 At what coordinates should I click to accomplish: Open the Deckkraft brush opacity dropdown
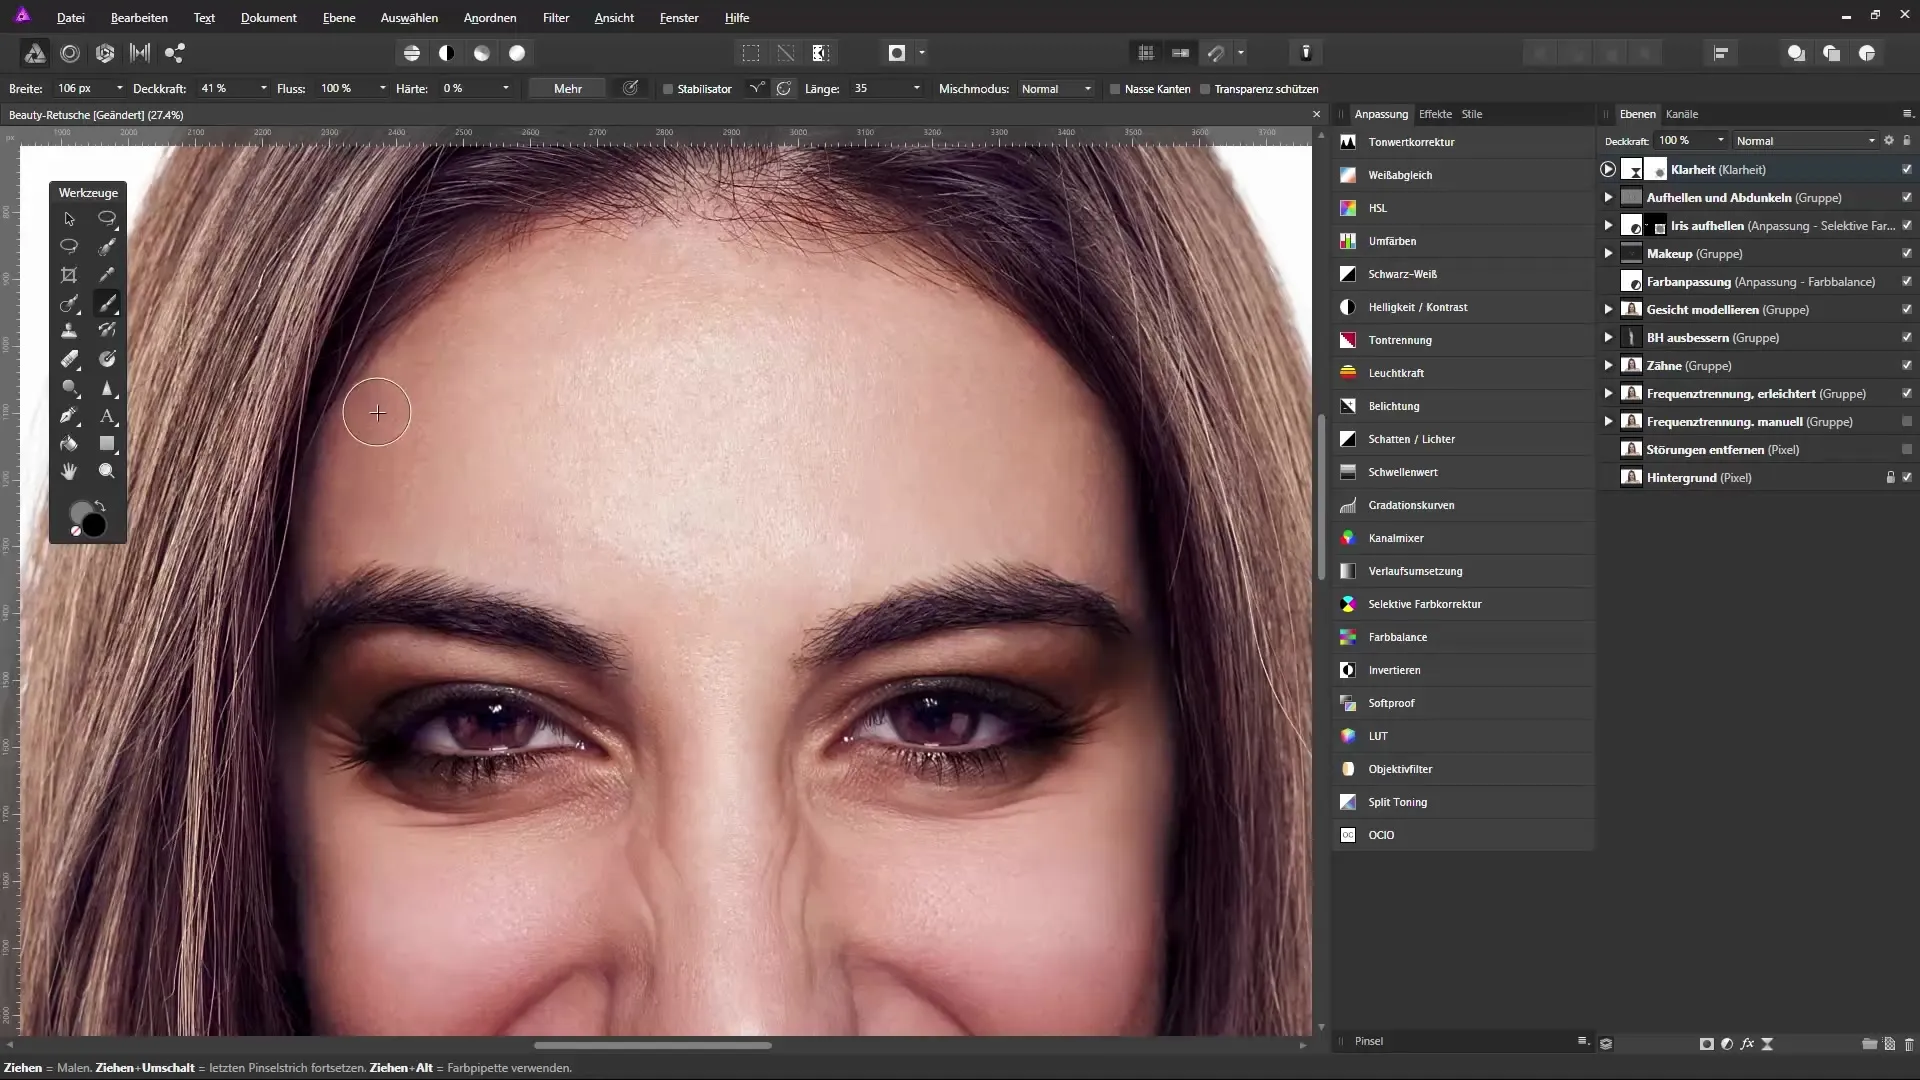tap(263, 89)
